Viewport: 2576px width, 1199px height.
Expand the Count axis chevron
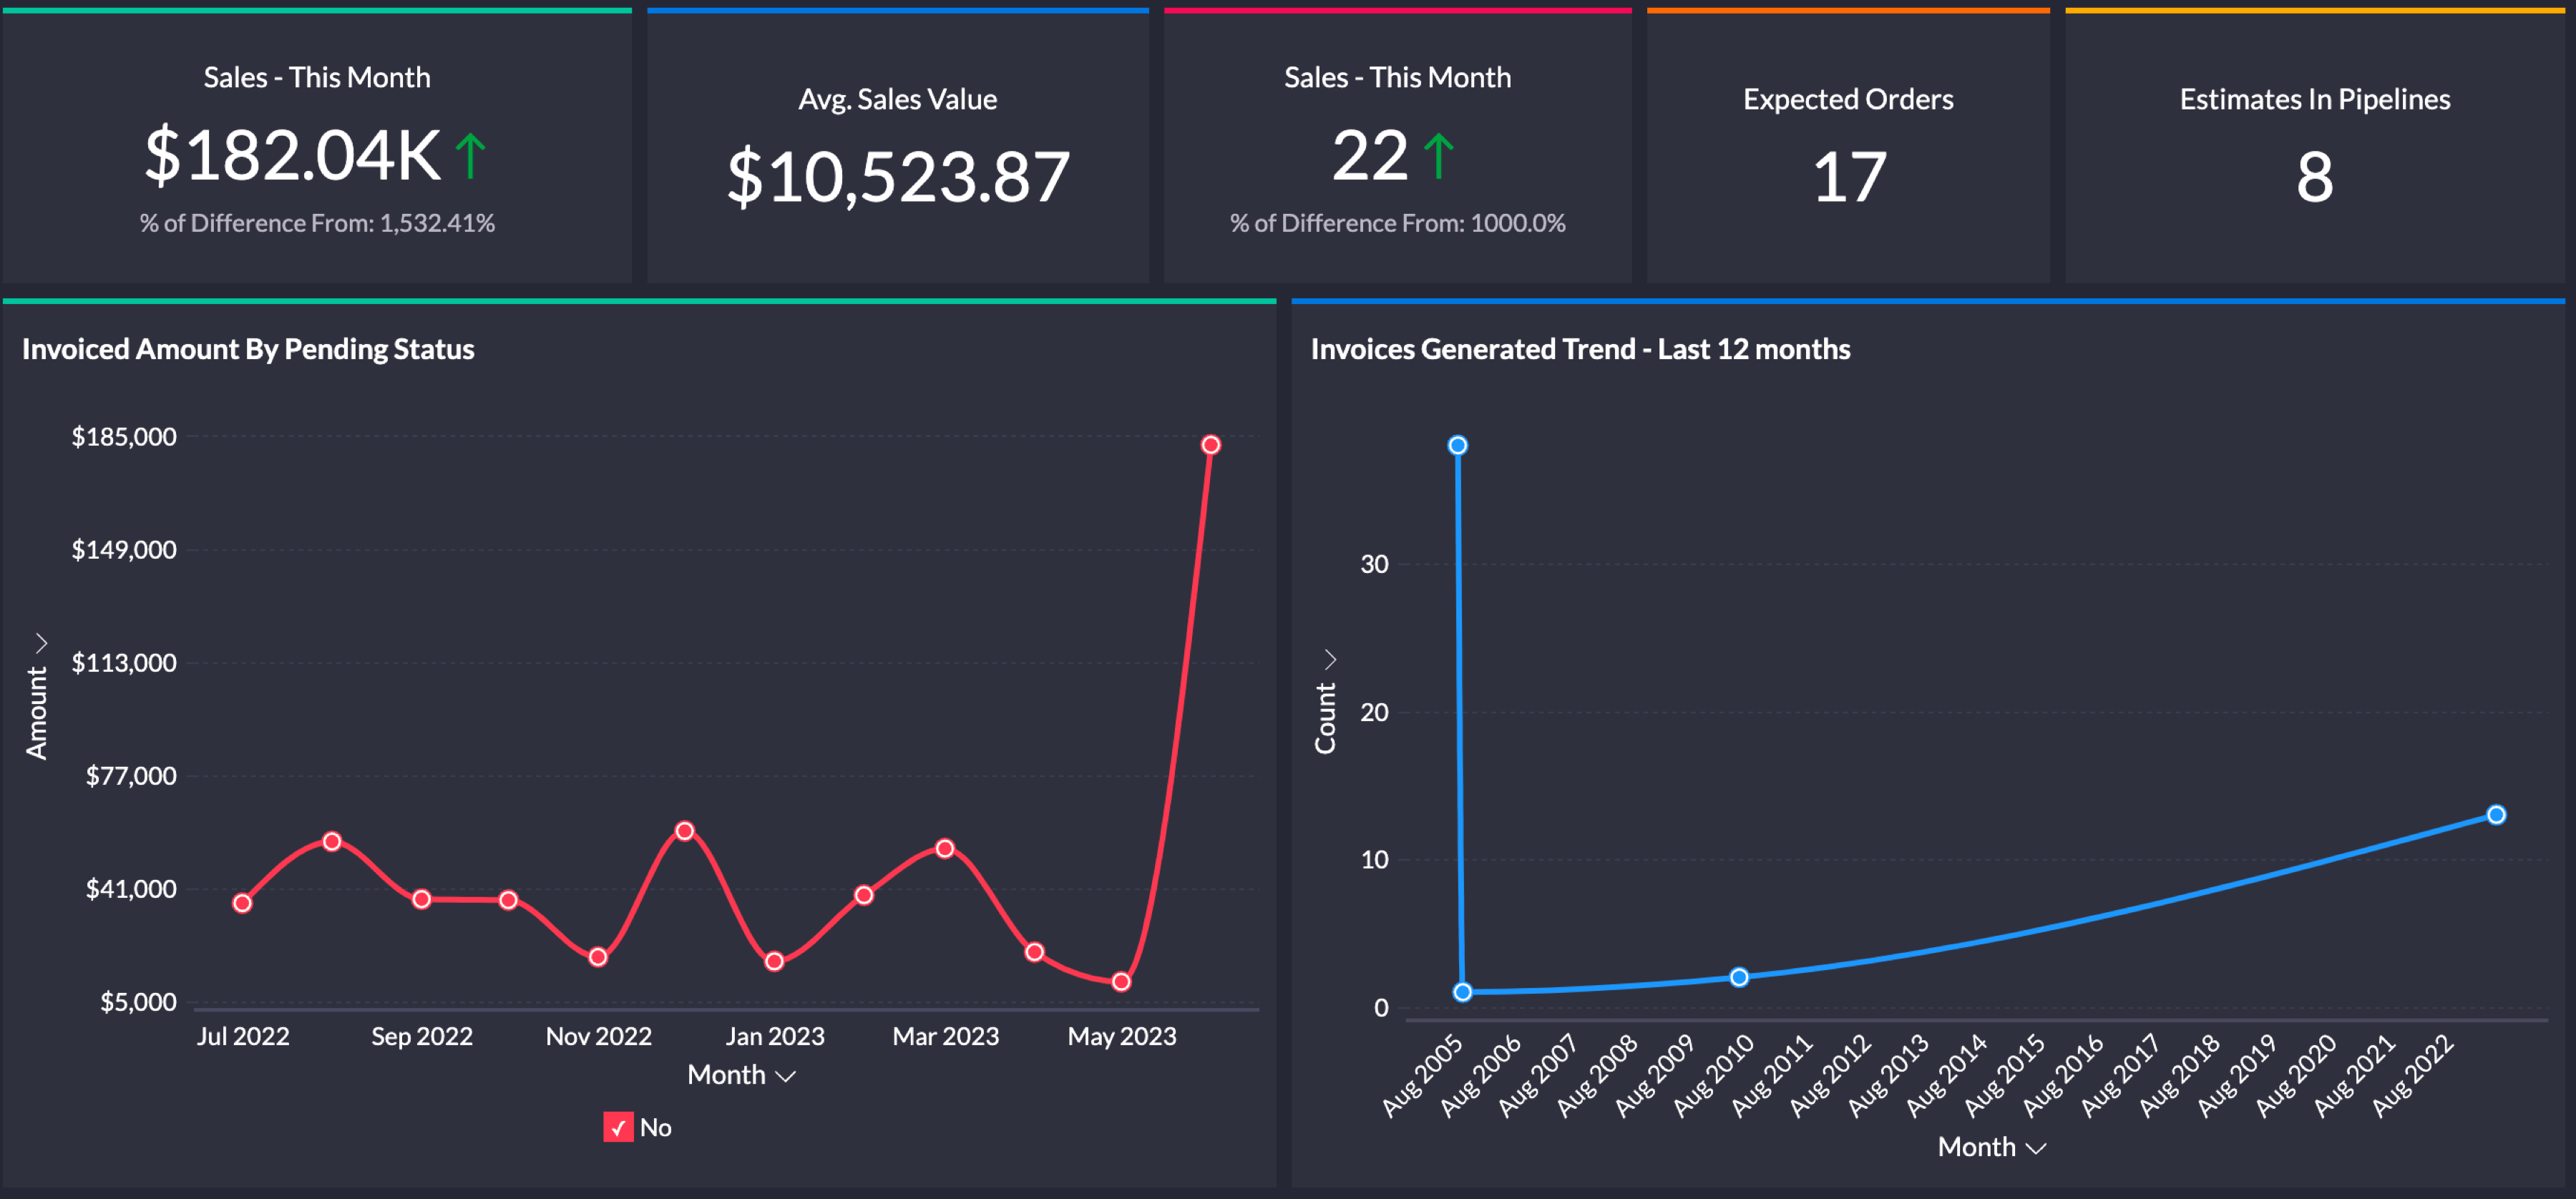[x=1330, y=659]
